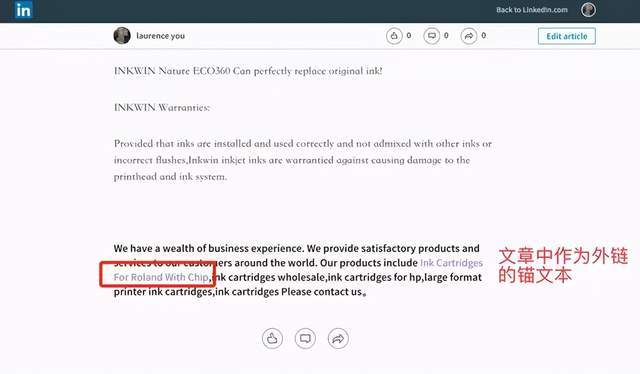Open laurence you author name
Viewport: 640px width, 374px height.
[x=160, y=36]
